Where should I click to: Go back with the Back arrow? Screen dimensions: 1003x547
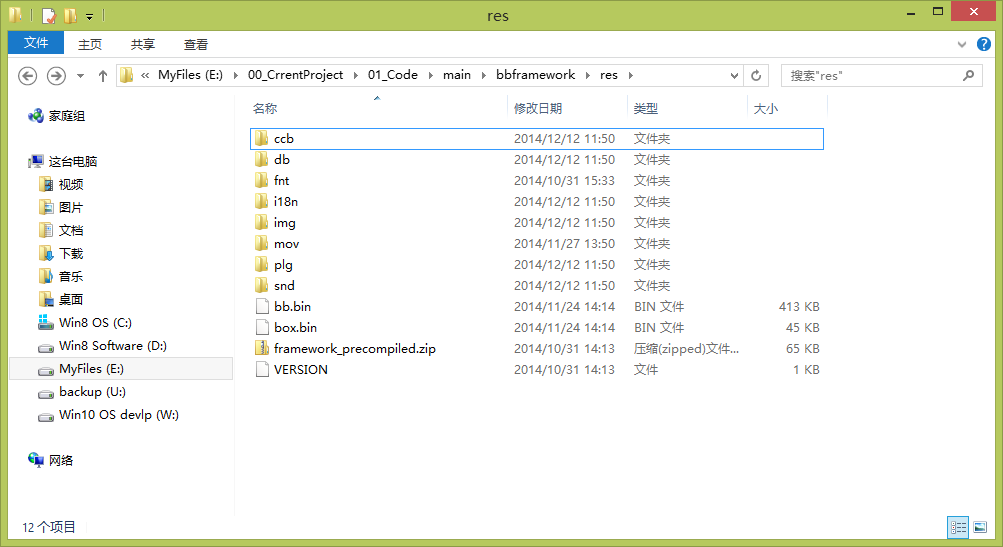(x=27, y=75)
